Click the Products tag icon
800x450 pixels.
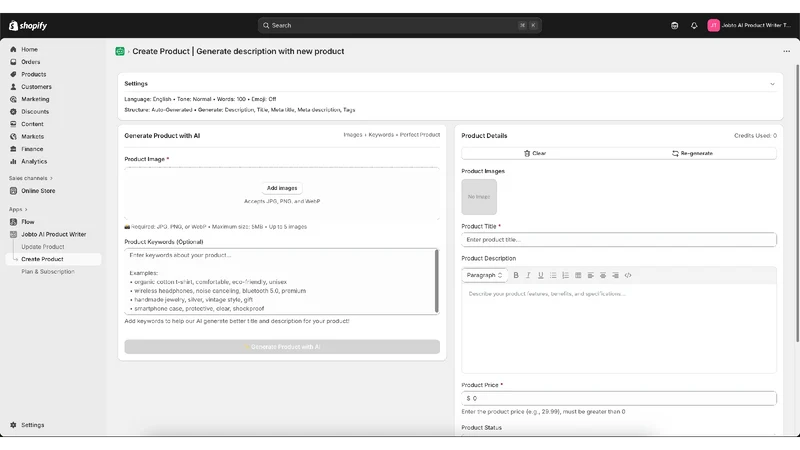13,74
